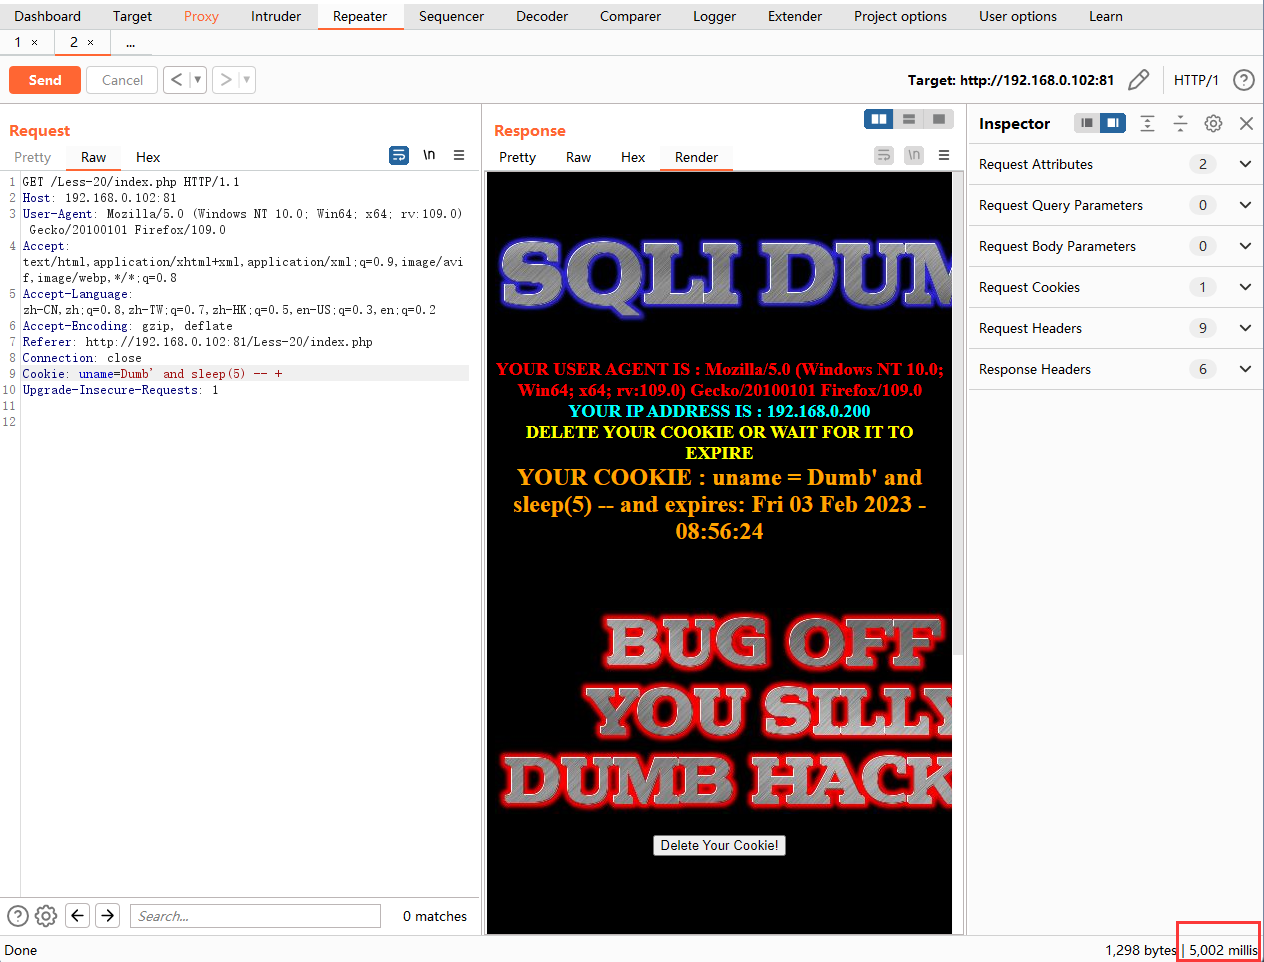The image size is (1264, 962).
Task: Open the Dashboard tab
Action: 48,16
